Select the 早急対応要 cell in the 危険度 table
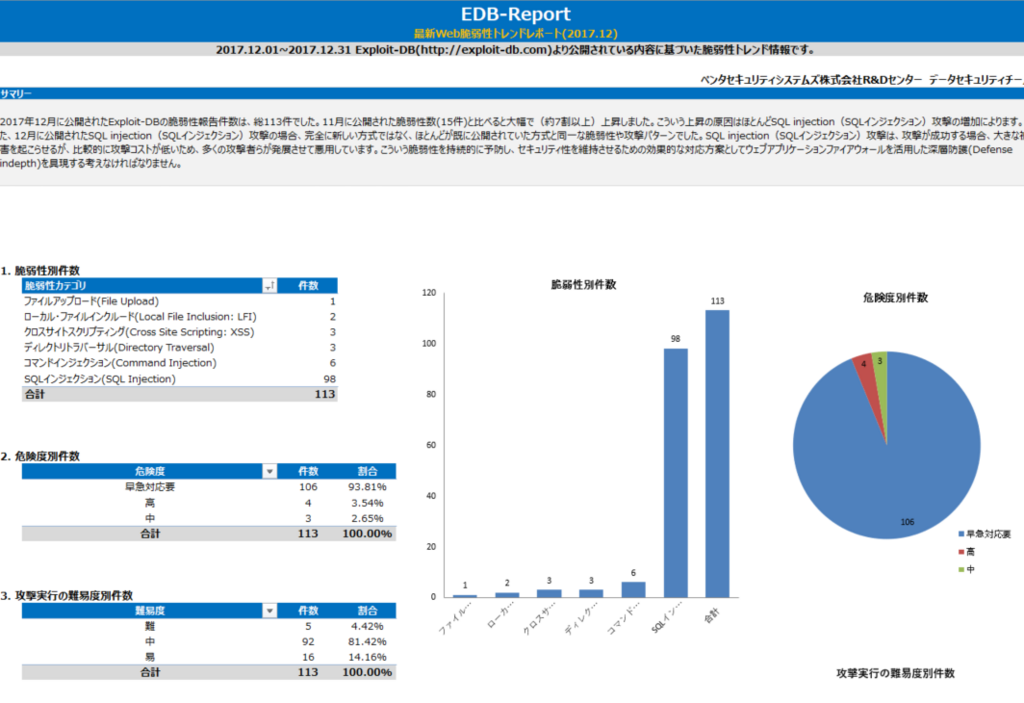 (x=150, y=487)
